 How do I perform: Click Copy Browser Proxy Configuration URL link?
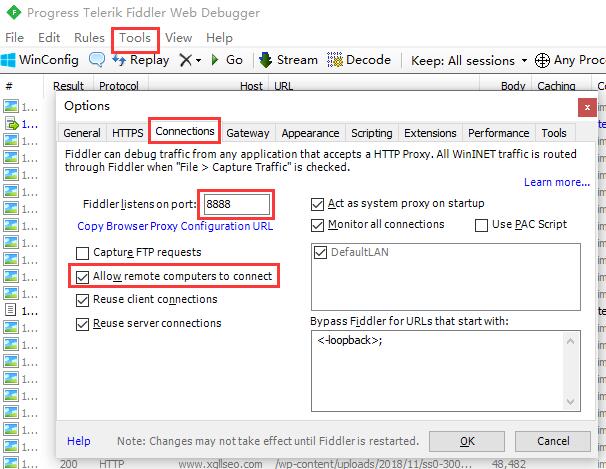(x=175, y=226)
